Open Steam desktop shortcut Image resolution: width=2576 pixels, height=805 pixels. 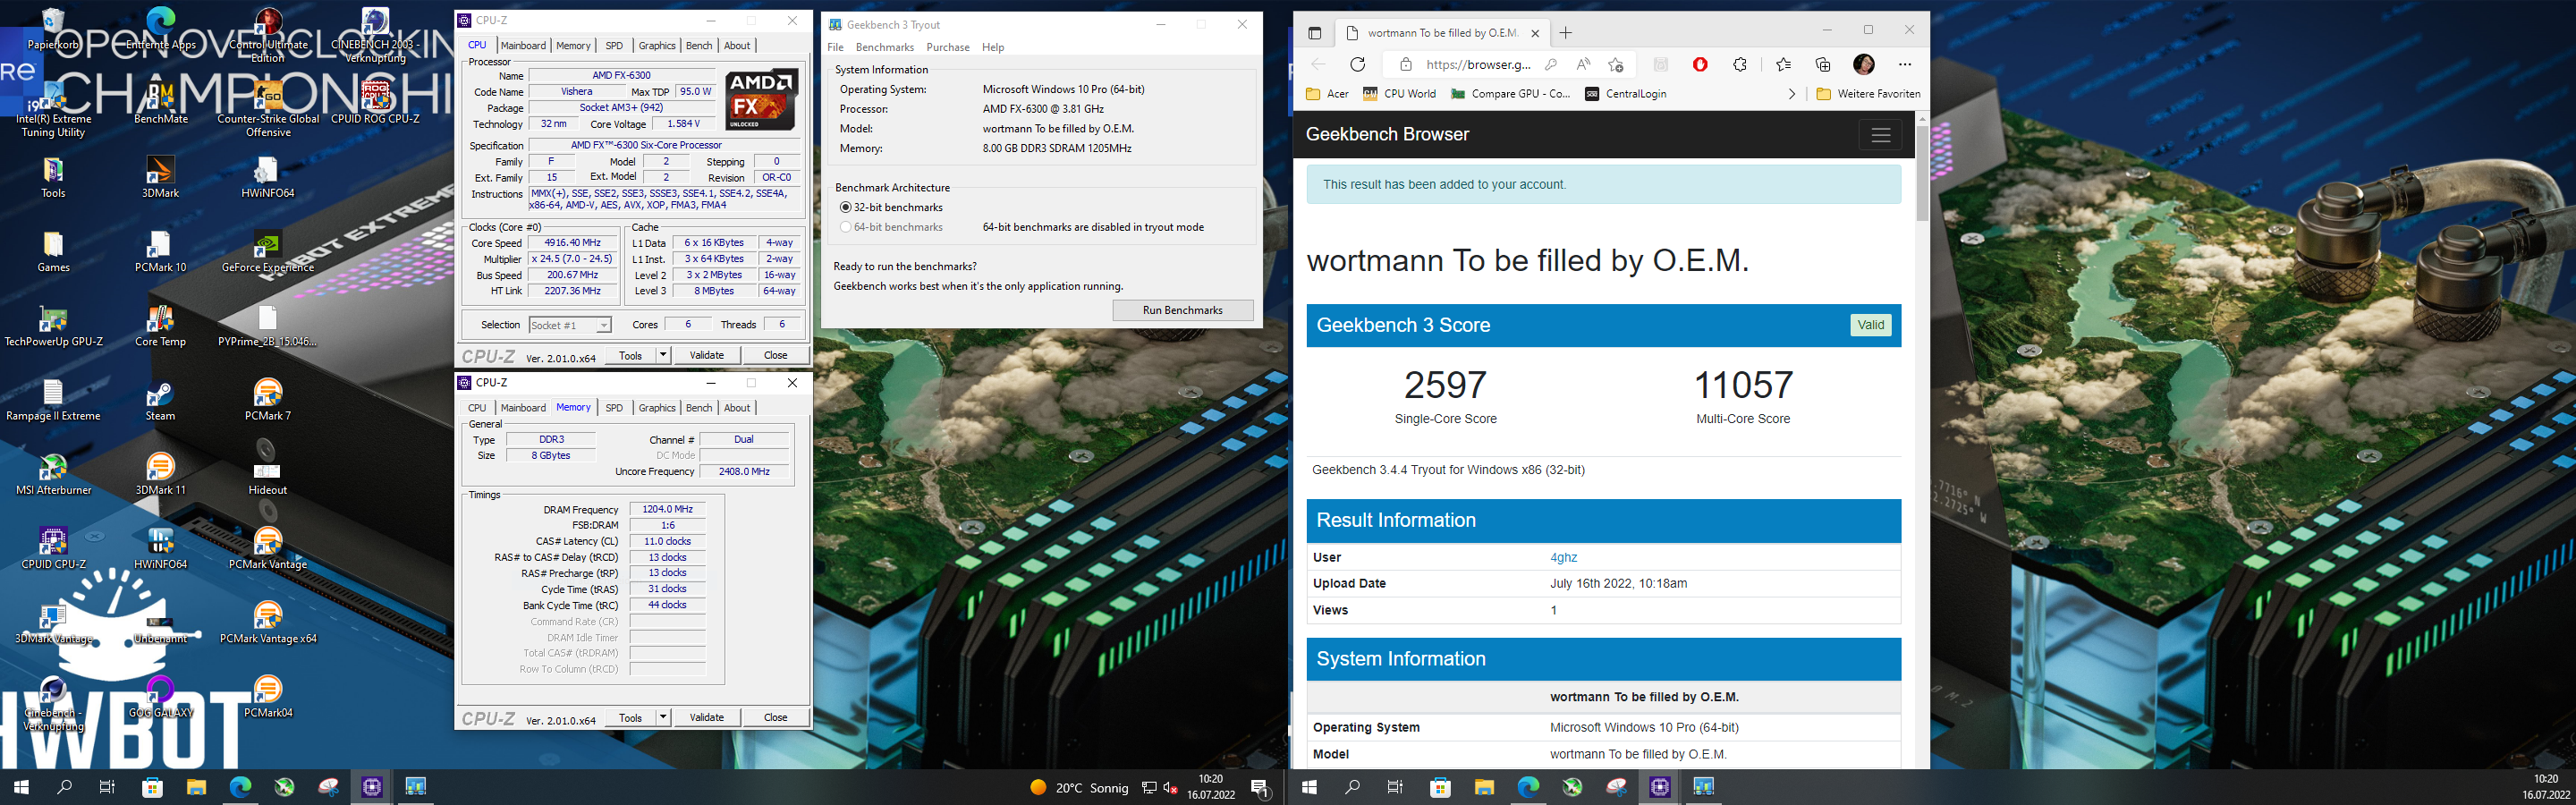coord(160,400)
